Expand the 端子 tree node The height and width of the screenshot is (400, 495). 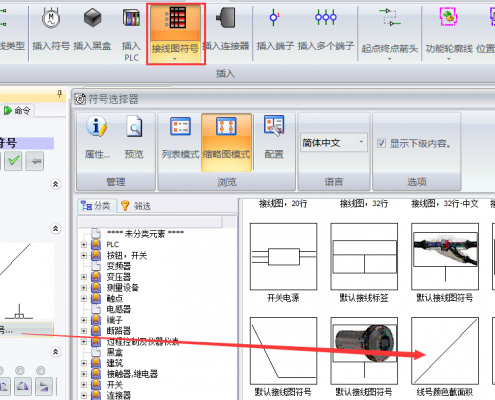click(84, 320)
